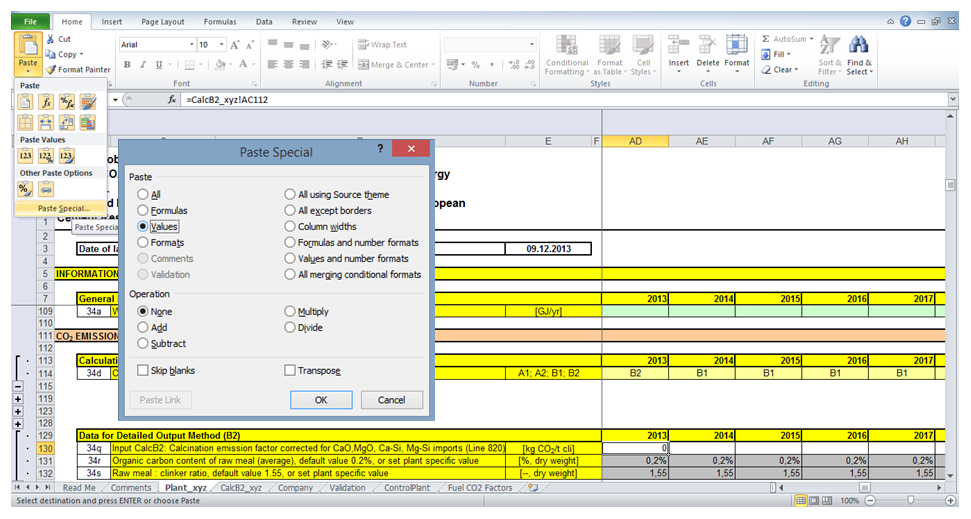The image size is (971, 519).
Task: Open Conditional Formatting
Action: [x=567, y=56]
